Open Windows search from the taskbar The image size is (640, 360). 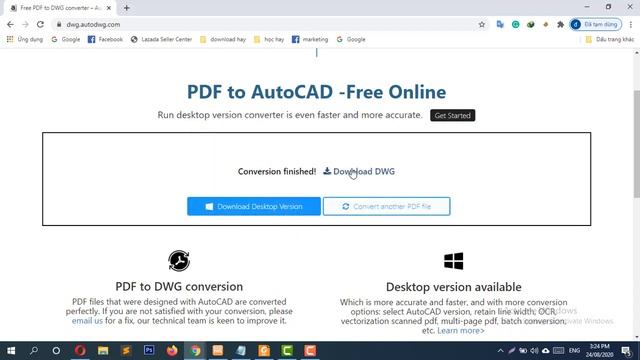click(x=34, y=351)
